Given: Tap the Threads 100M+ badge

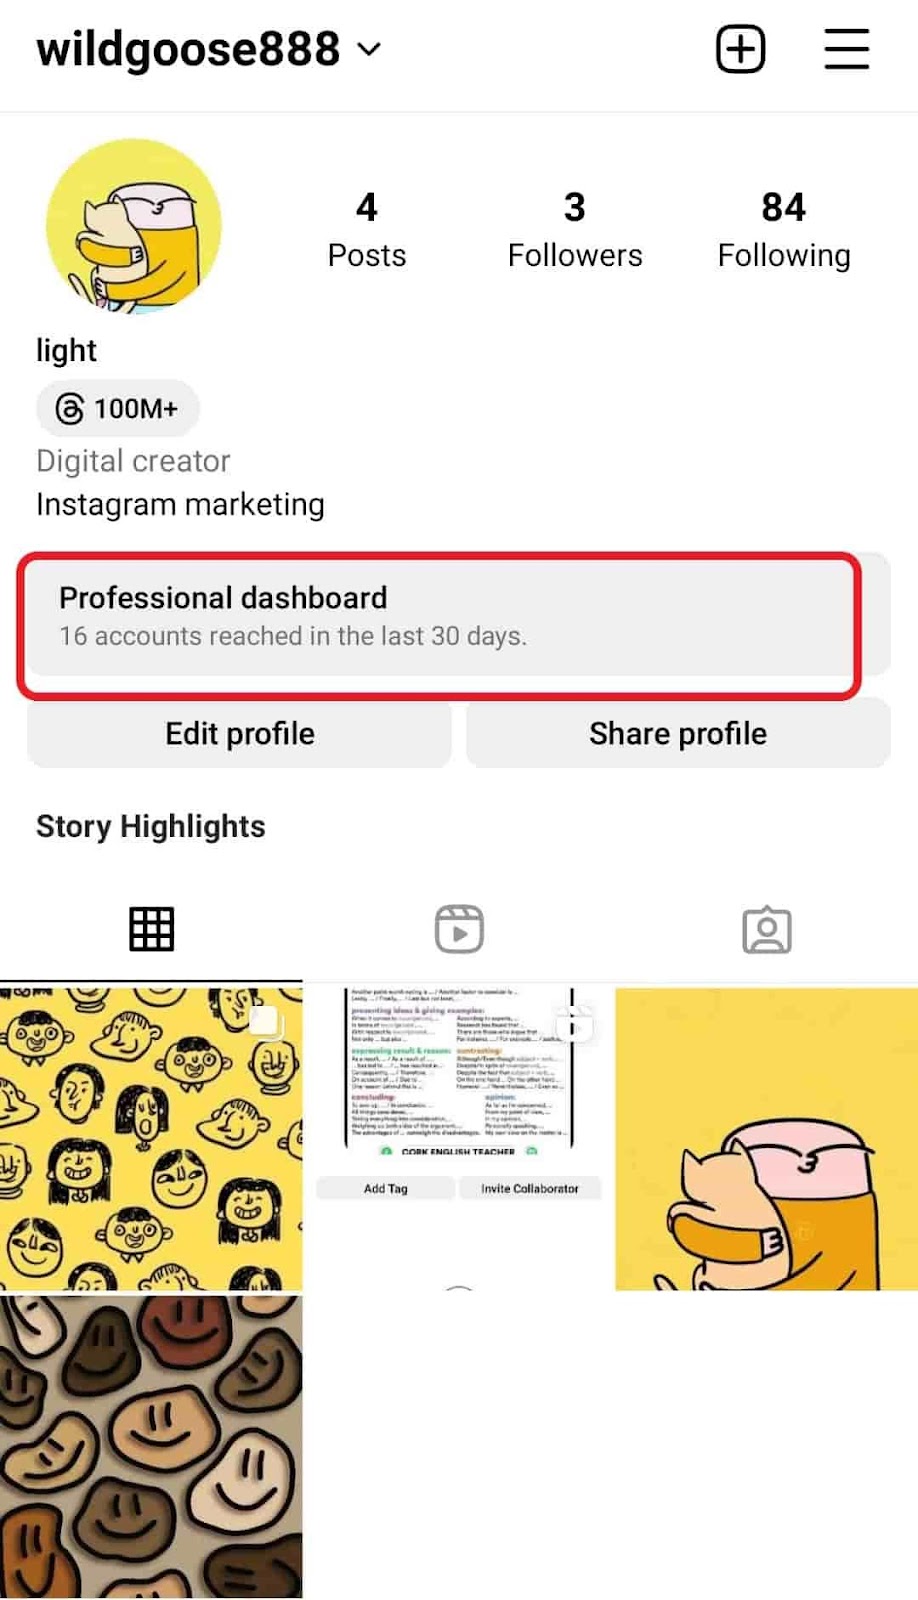Looking at the screenshot, I should coord(118,408).
